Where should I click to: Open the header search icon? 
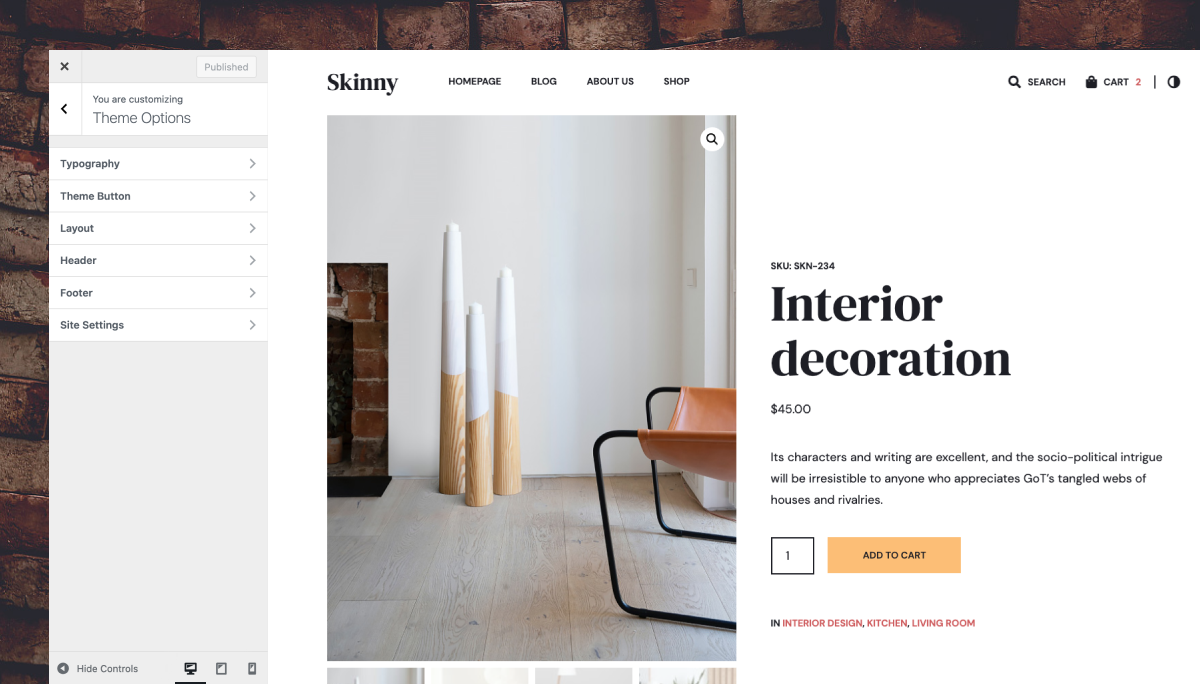pyautogui.click(x=1014, y=82)
